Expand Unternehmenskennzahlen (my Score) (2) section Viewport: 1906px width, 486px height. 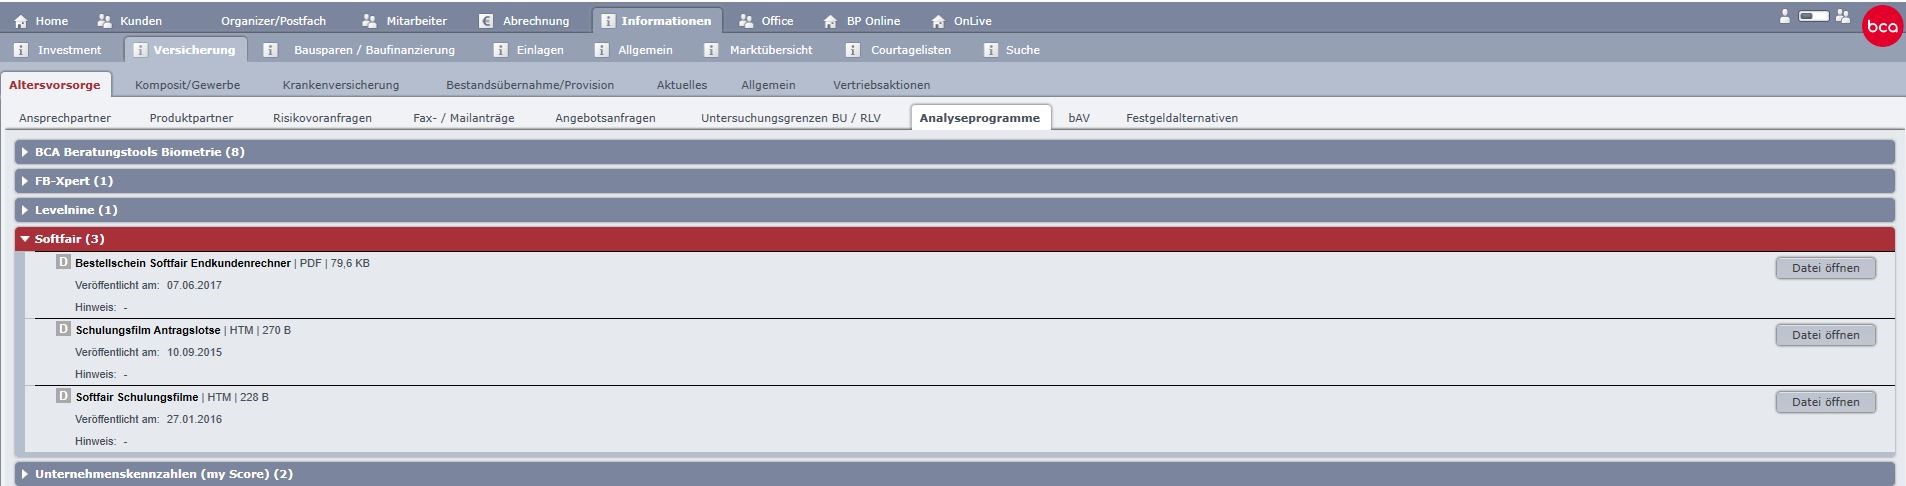pyautogui.click(x=955, y=474)
